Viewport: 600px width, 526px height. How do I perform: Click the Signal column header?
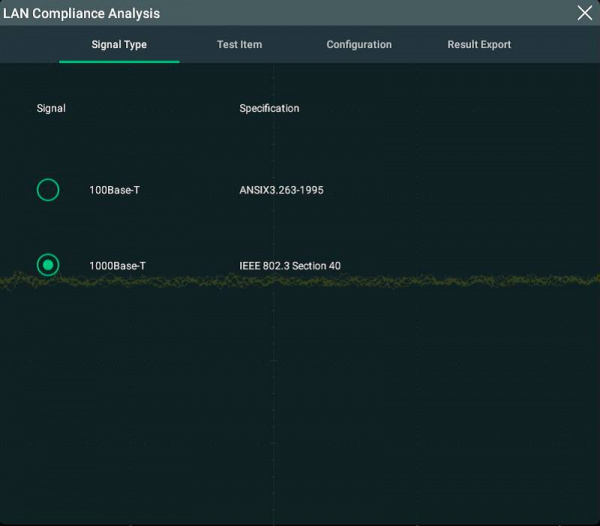tap(51, 108)
